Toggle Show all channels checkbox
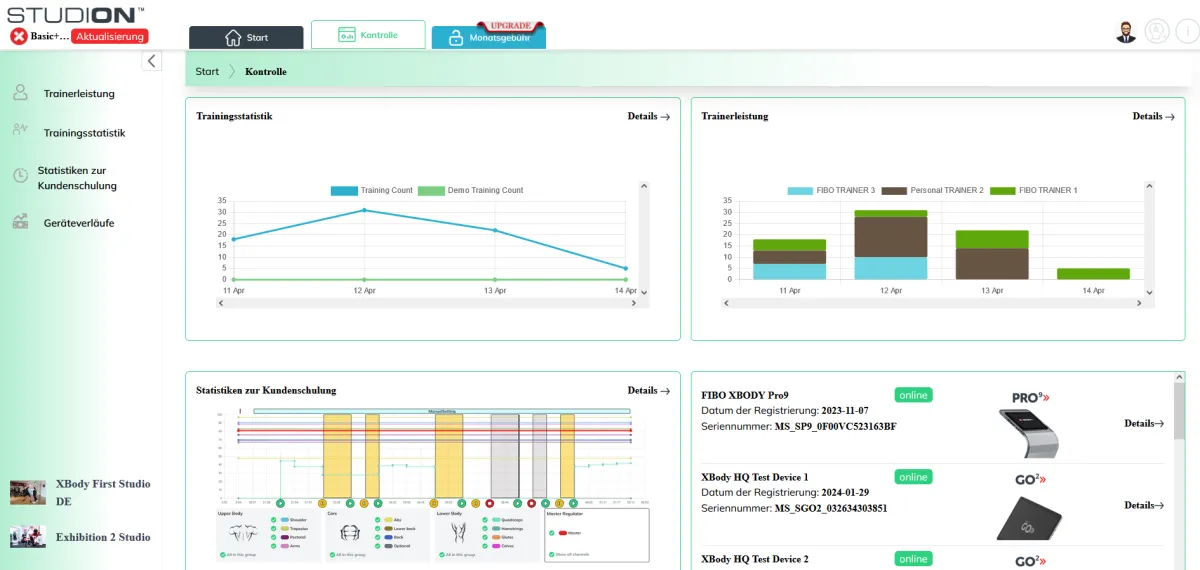 551,554
